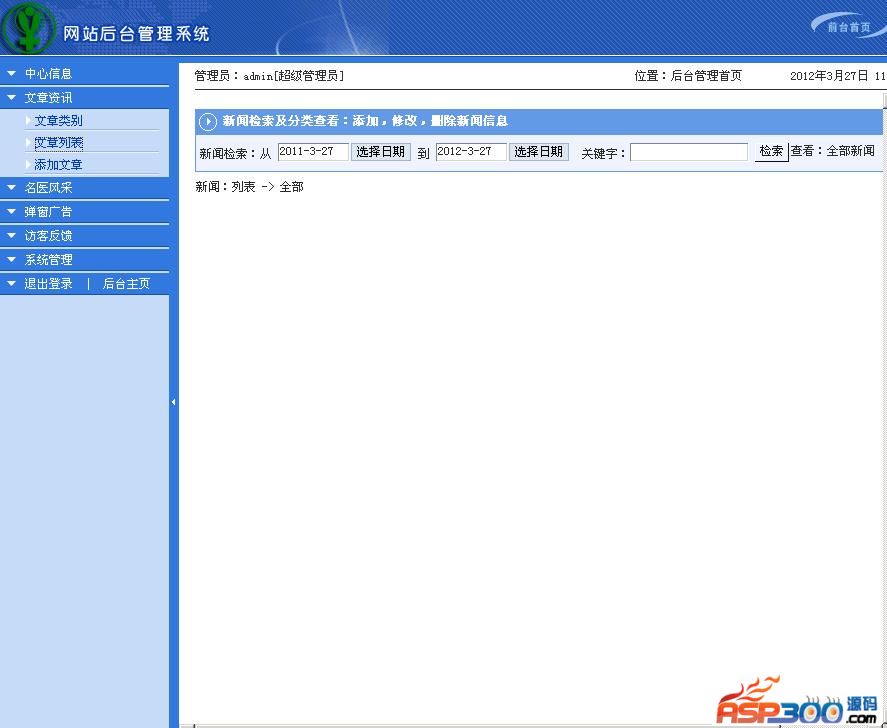Collapse the 文章资讯 menu section
The height and width of the screenshot is (728, 887).
coord(48,98)
